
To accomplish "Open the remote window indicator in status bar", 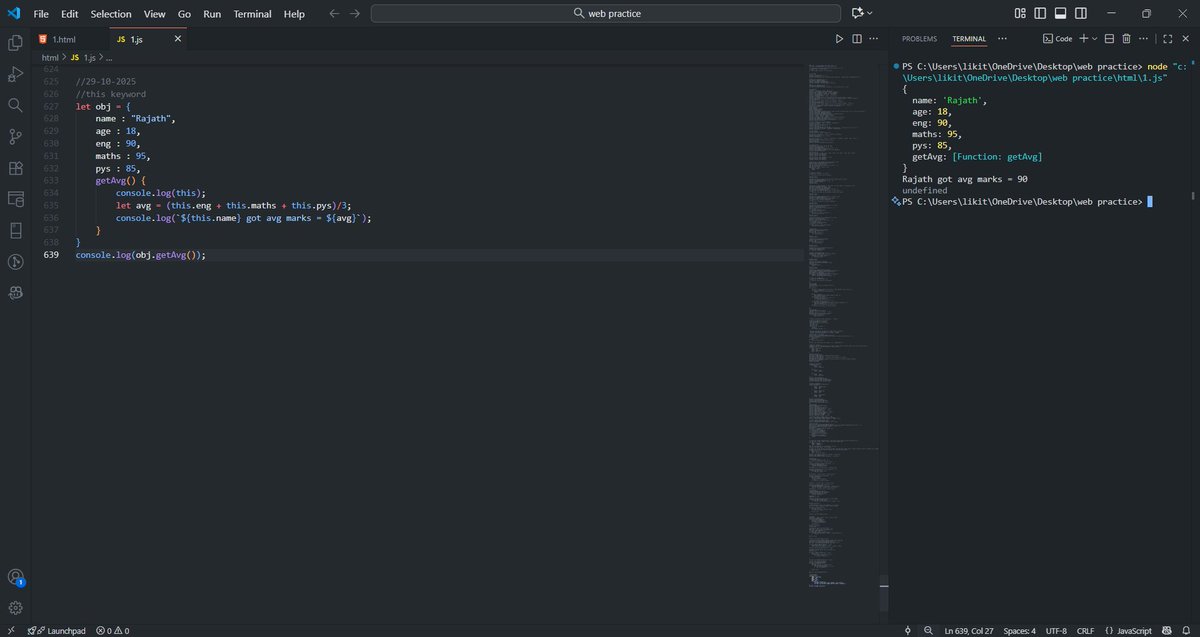I will pyautogui.click(x=10, y=630).
